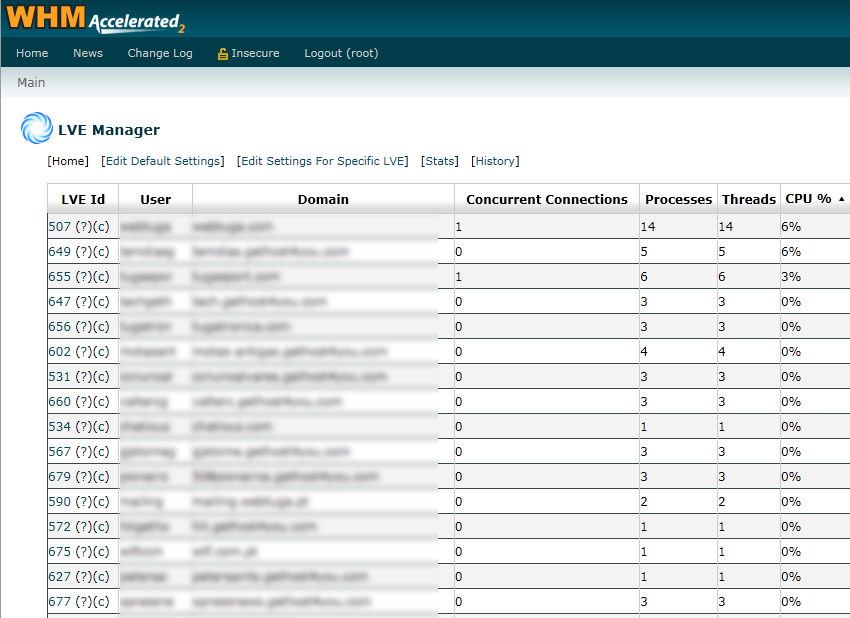Select the 14 Processes cell for LVE 507

(x=679, y=227)
